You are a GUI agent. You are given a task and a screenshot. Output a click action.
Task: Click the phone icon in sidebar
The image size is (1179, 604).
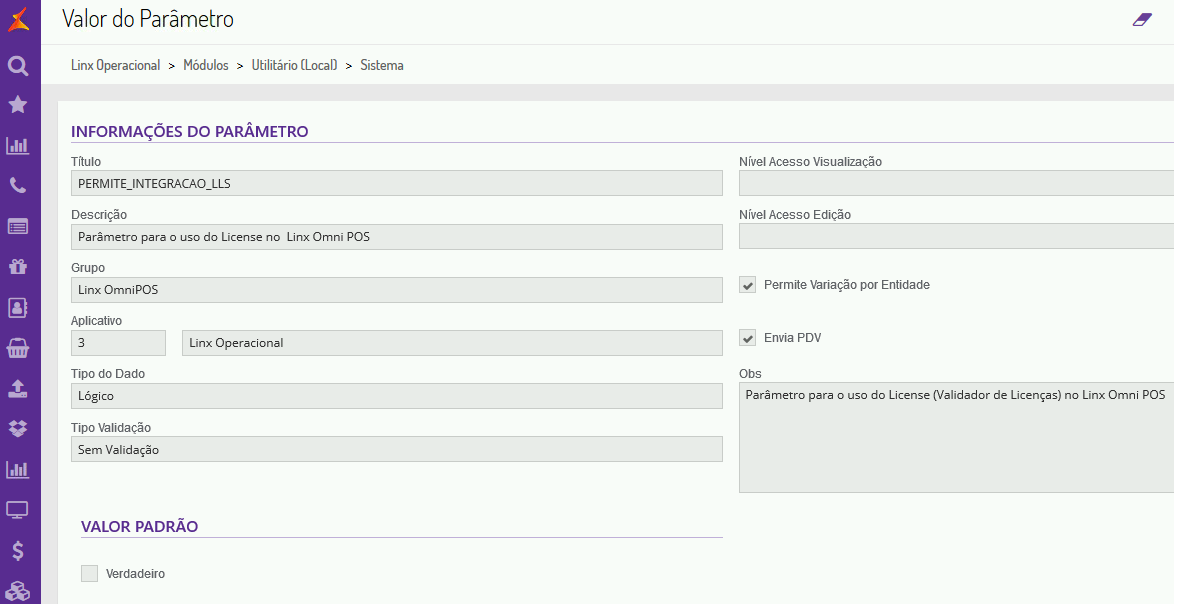coord(18,185)
